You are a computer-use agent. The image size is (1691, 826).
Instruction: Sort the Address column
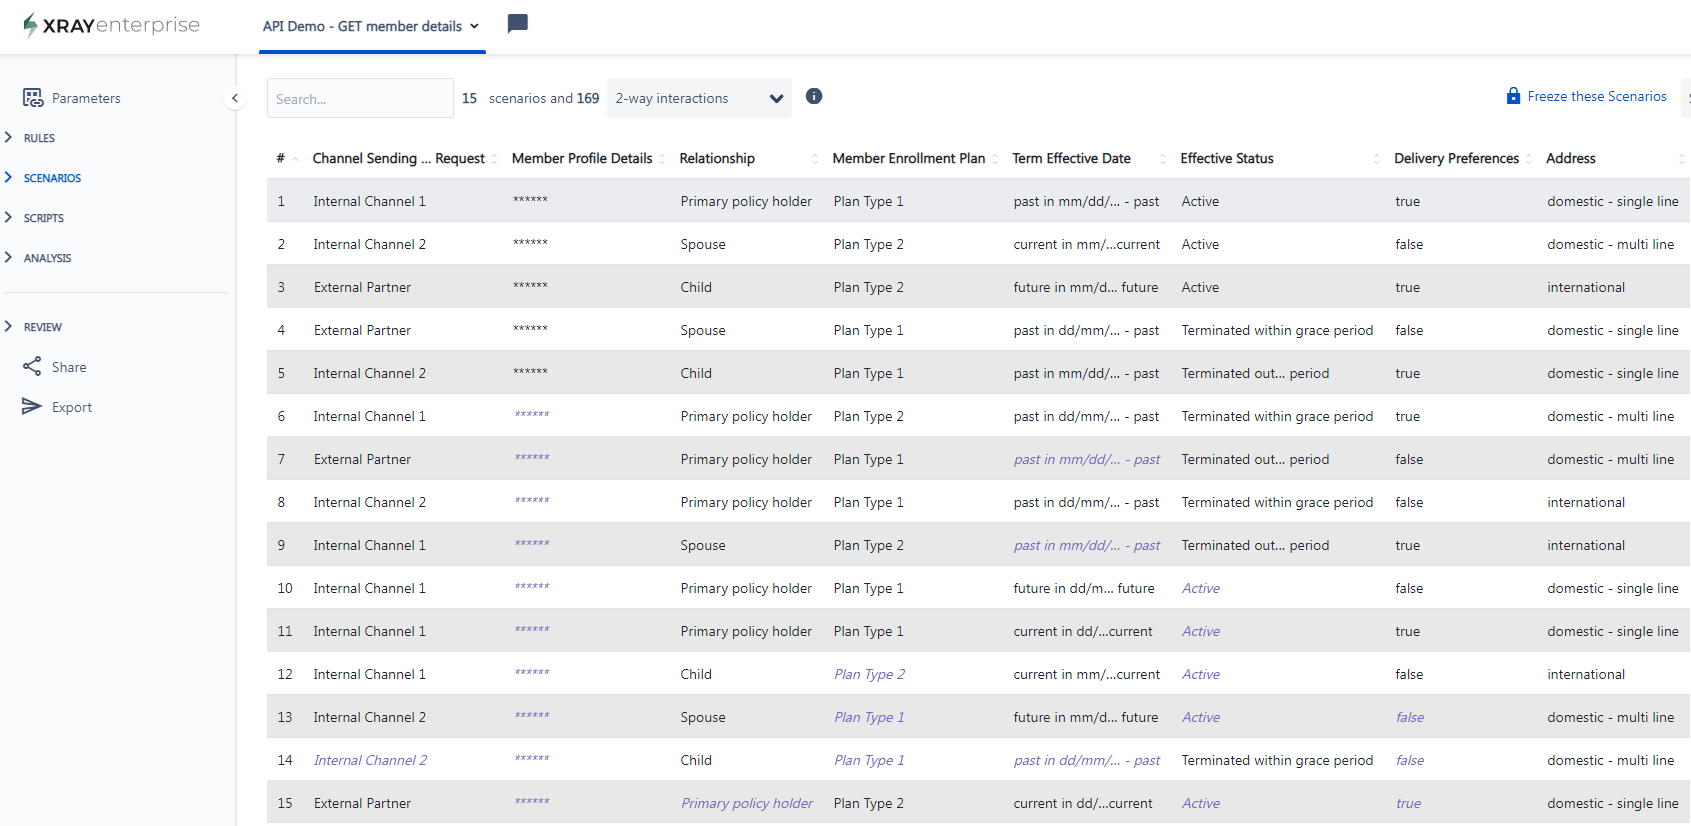click(1681, 159)
